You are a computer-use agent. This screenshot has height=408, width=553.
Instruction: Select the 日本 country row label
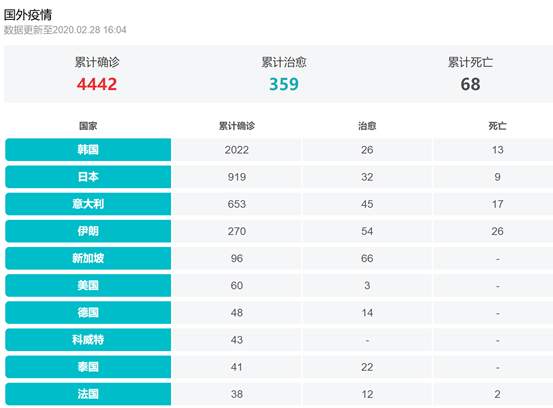[88, 177]
